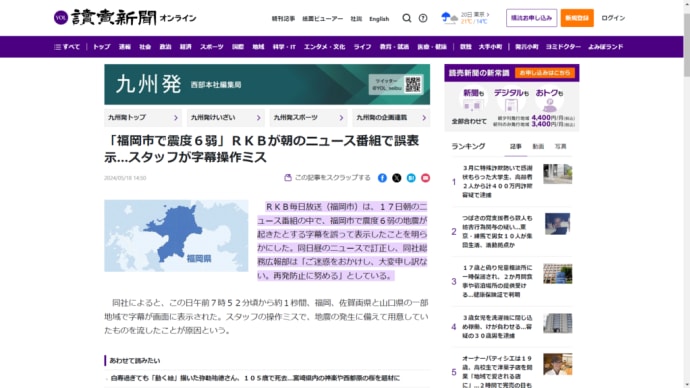Open the search magnifier icon
The height and width of the screenshot is (388, 690).
click(x=407, y=18)
